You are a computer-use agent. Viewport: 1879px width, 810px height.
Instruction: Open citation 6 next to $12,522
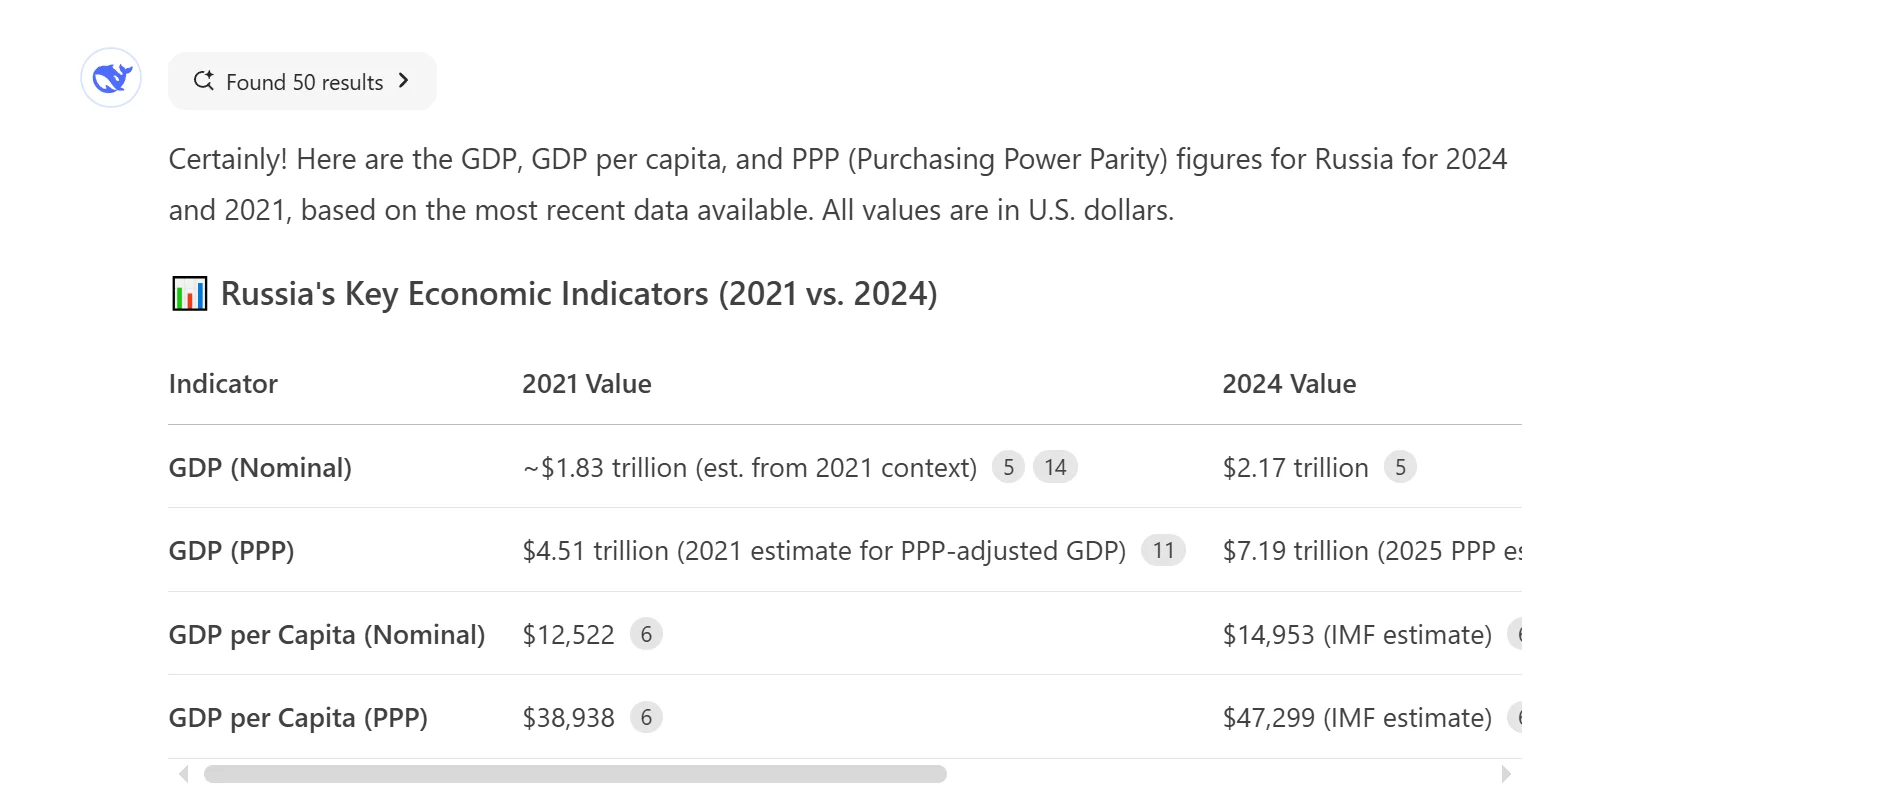pyautogui.click(x=646, y=634)
